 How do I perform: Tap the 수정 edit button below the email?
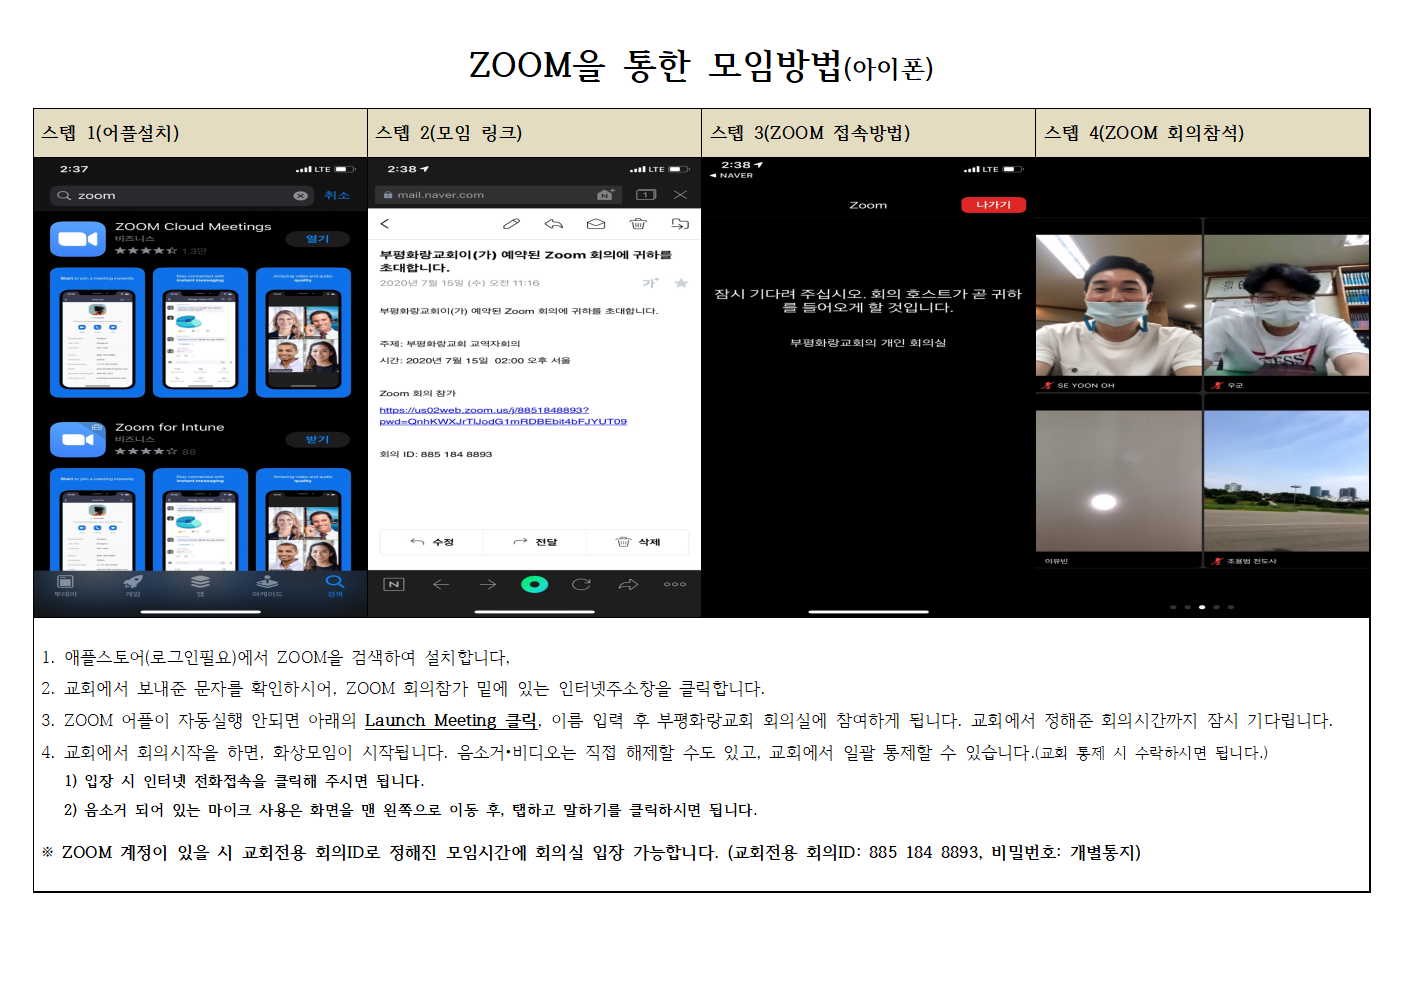click(x=432, y=542)
